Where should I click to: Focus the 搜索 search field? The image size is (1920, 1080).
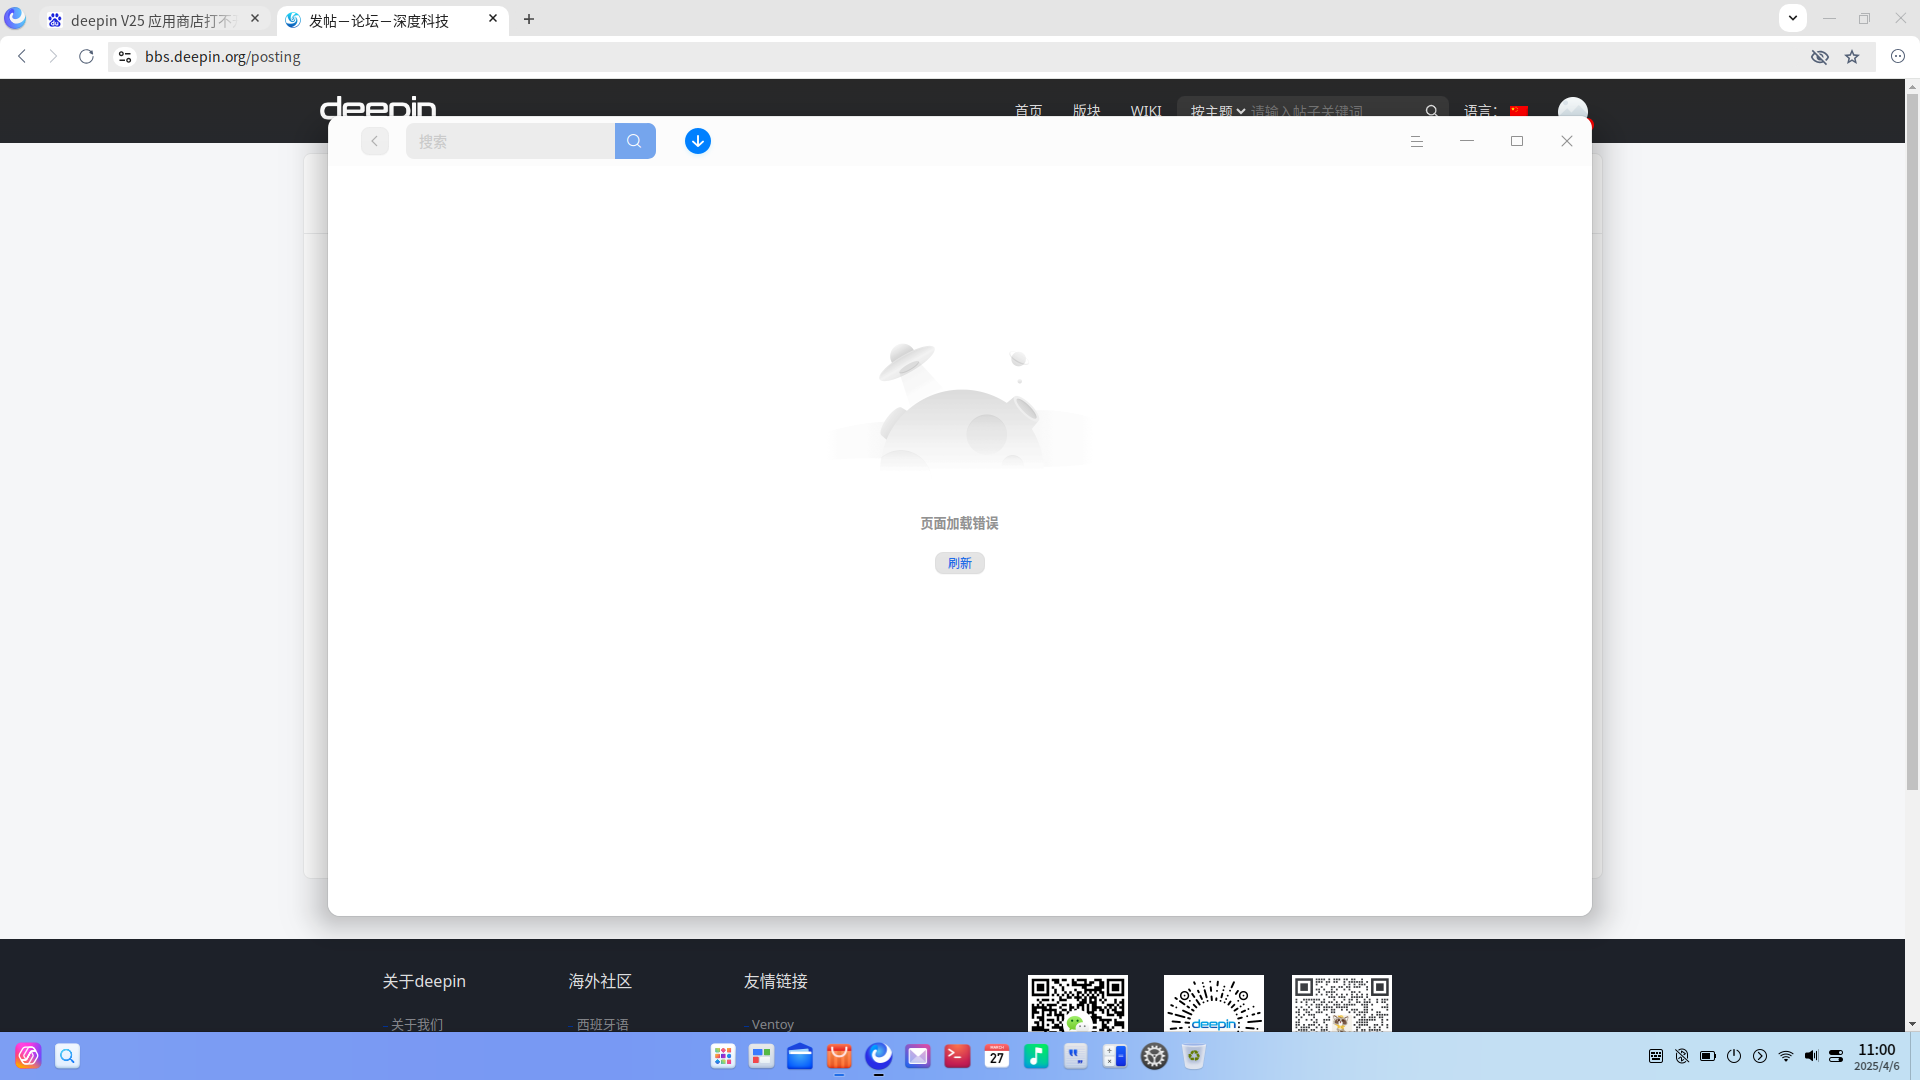510,141
